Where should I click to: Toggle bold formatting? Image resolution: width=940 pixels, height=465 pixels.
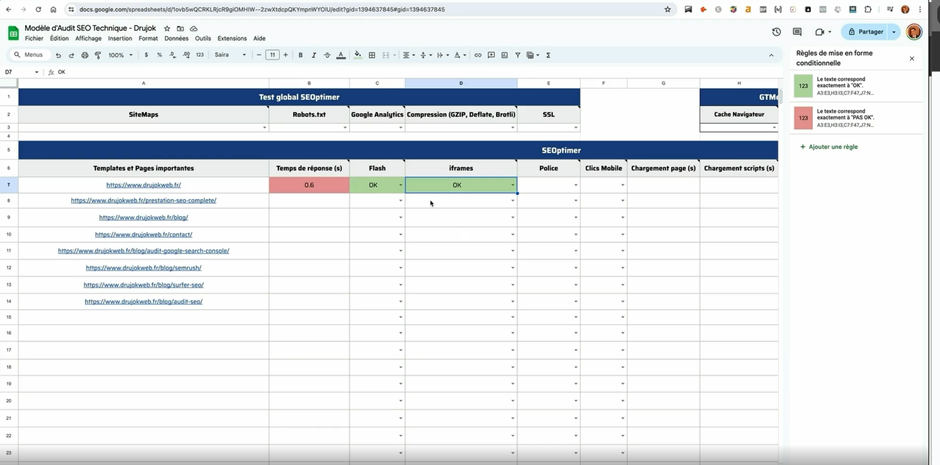coord(300,55)
